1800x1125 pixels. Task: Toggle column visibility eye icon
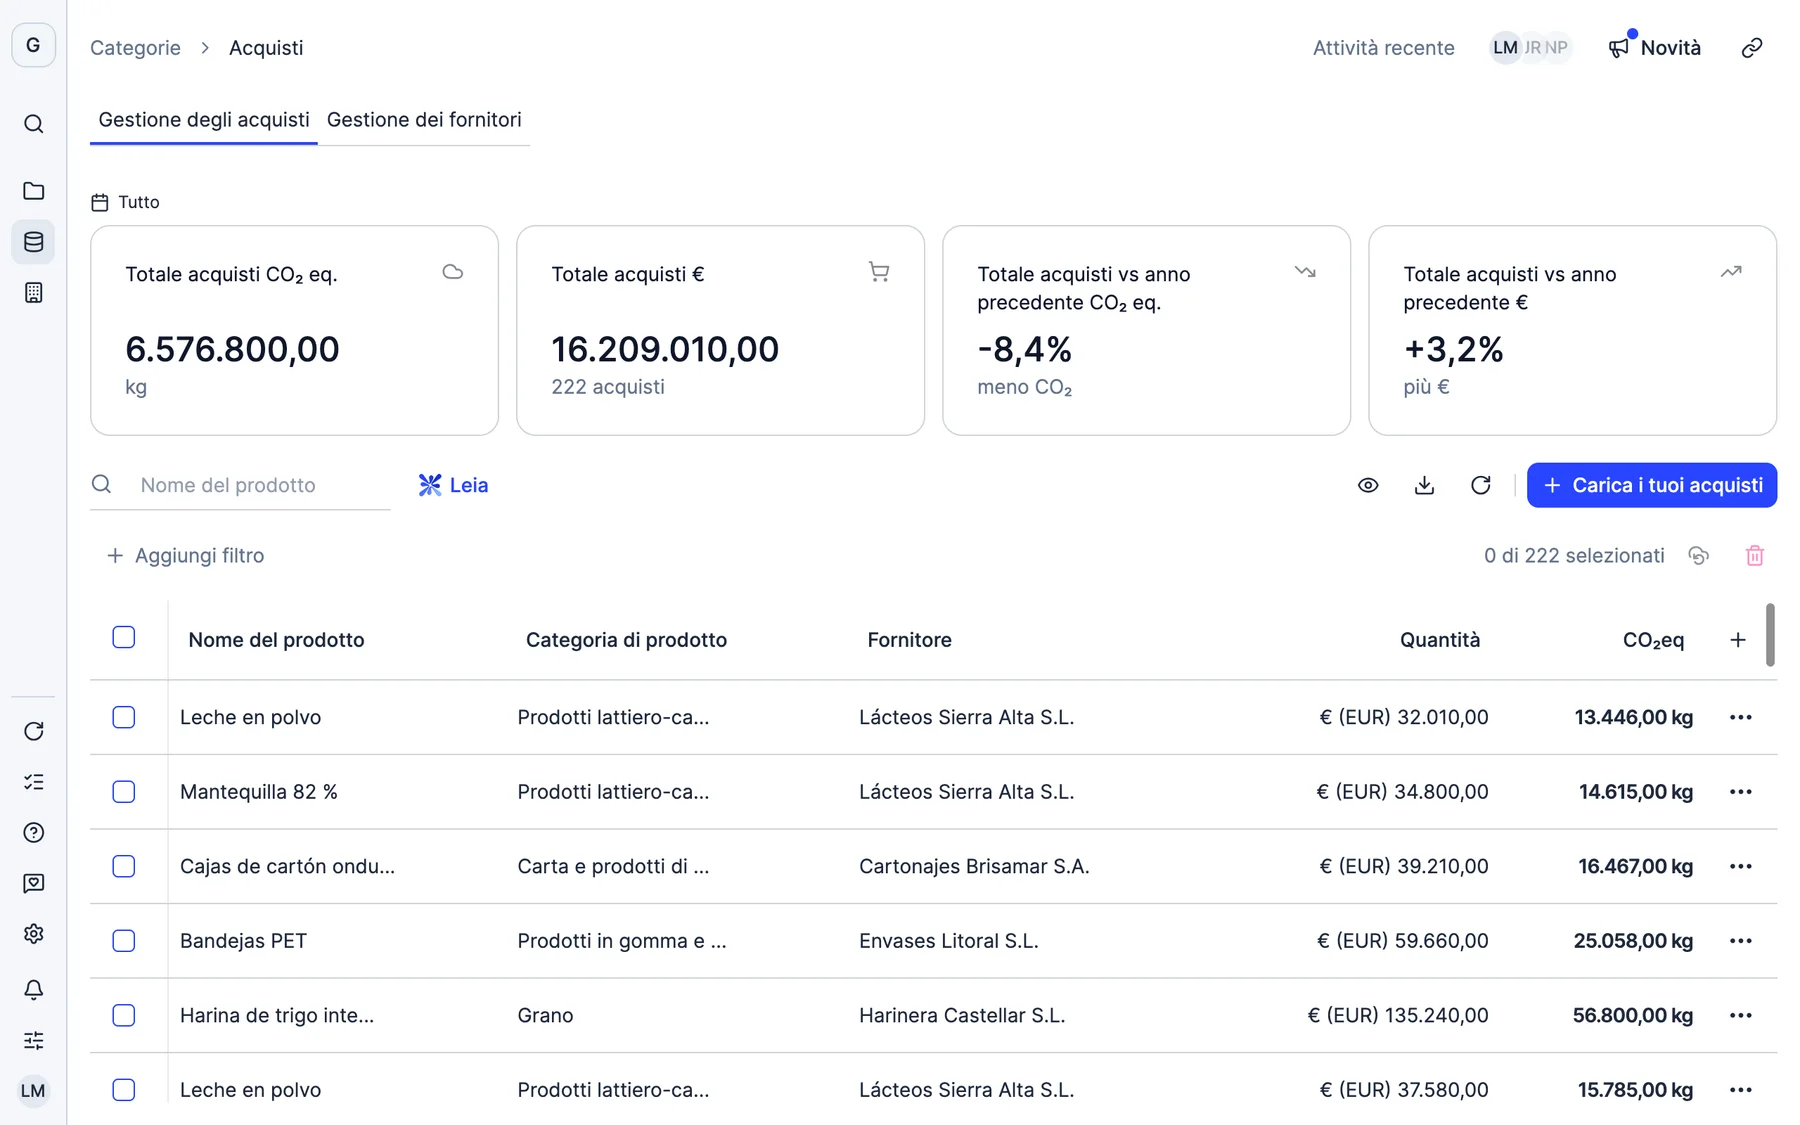(x=1368, y=485)
